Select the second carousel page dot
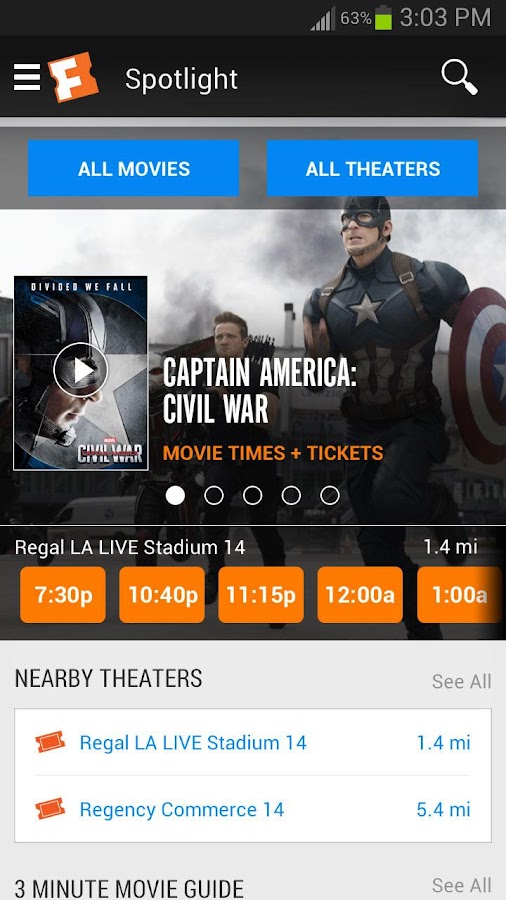506x900 pixels. (x=214, y=495)
